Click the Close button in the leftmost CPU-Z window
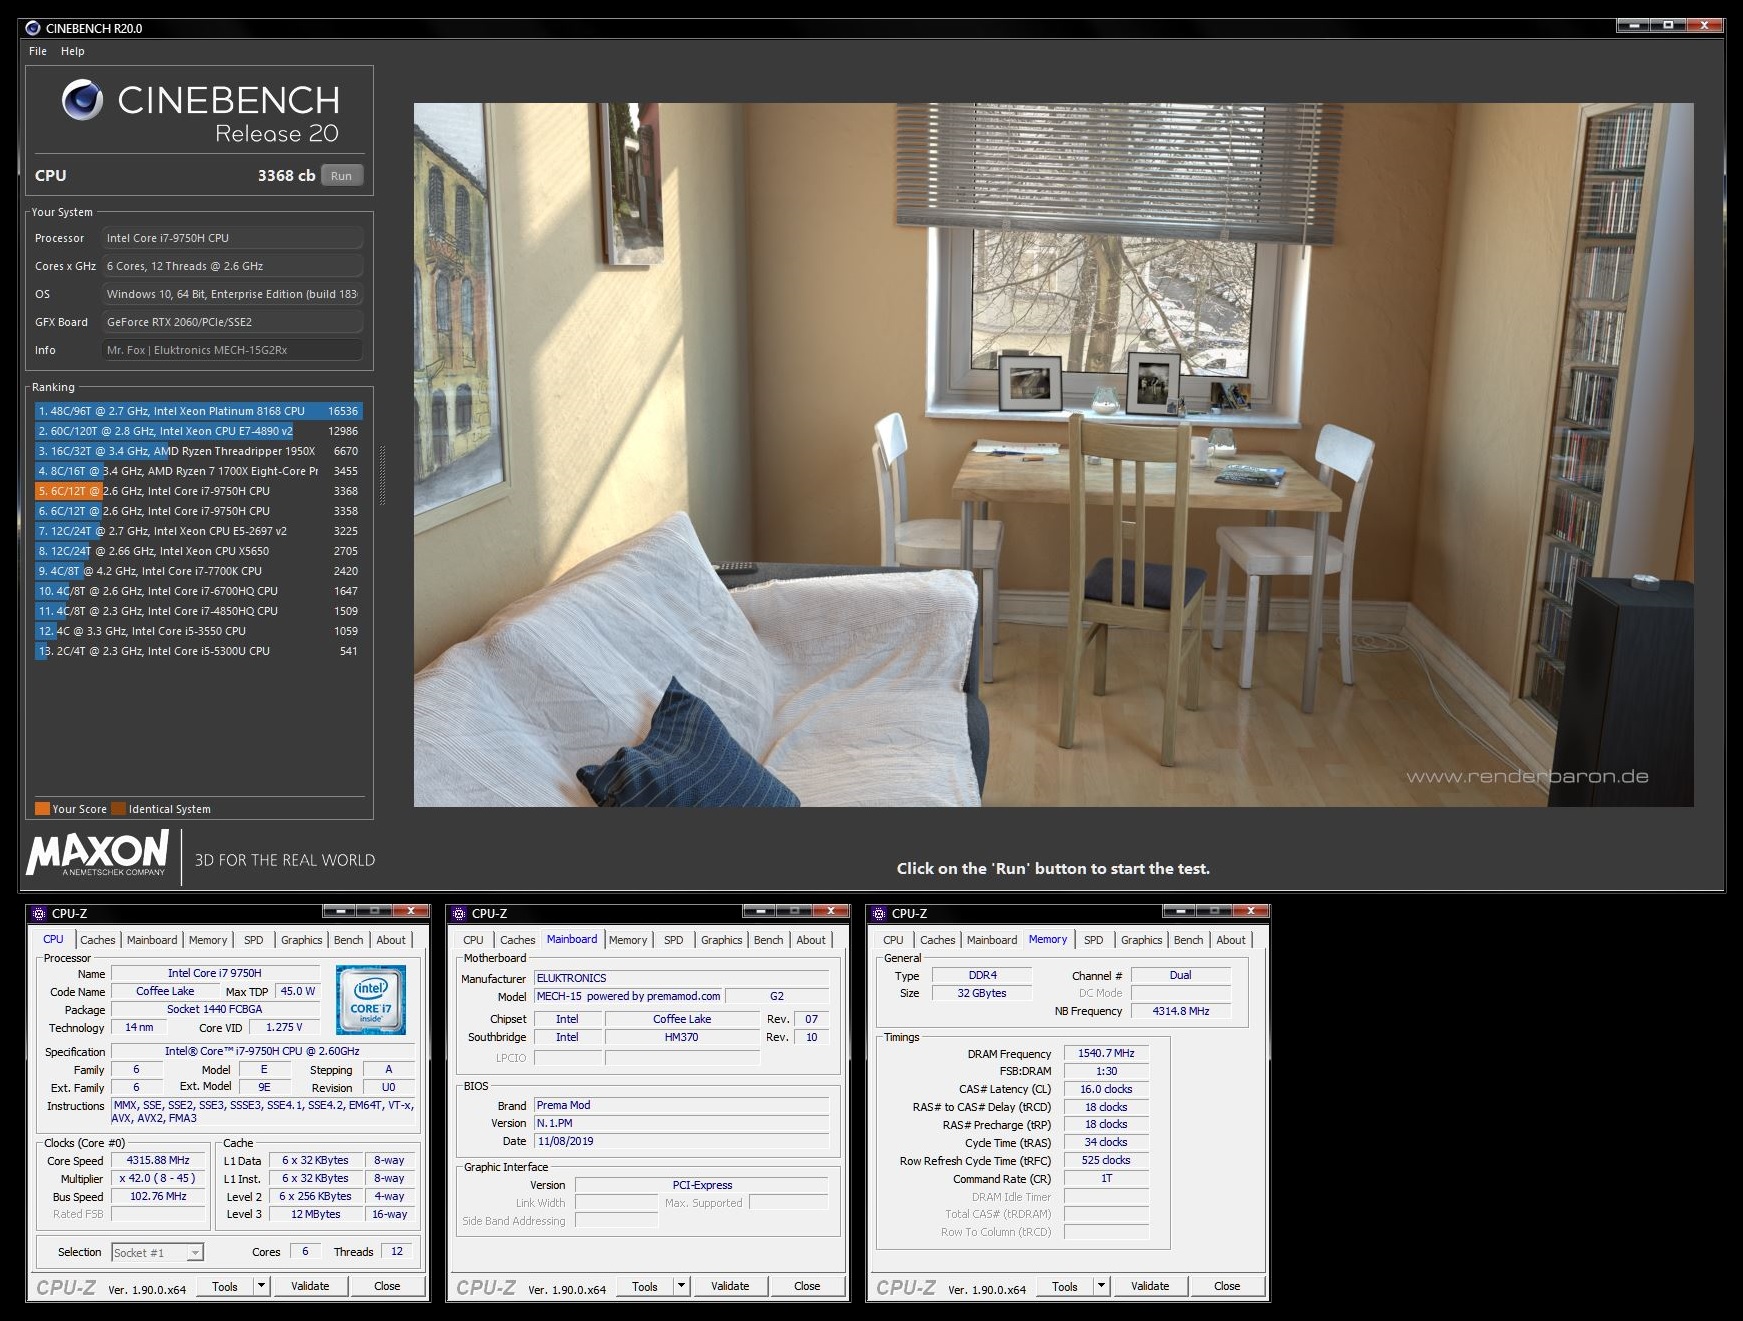Screen dimensions: 1743x1321 [387, 1286]
